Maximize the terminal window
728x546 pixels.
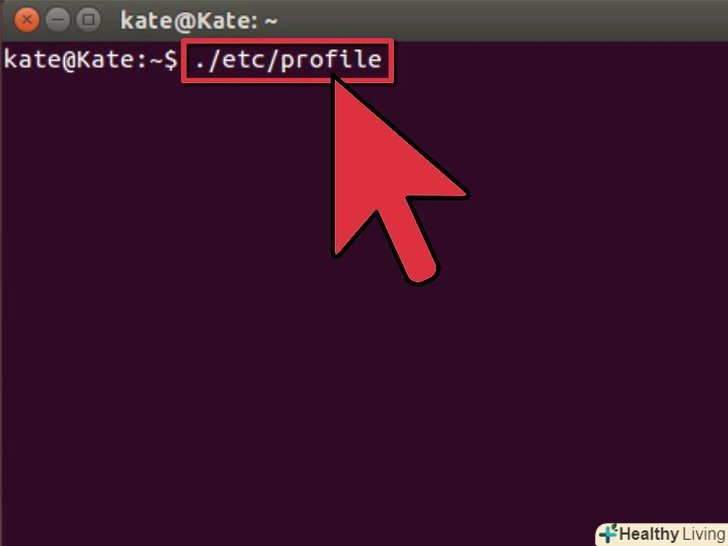point(89,20)
